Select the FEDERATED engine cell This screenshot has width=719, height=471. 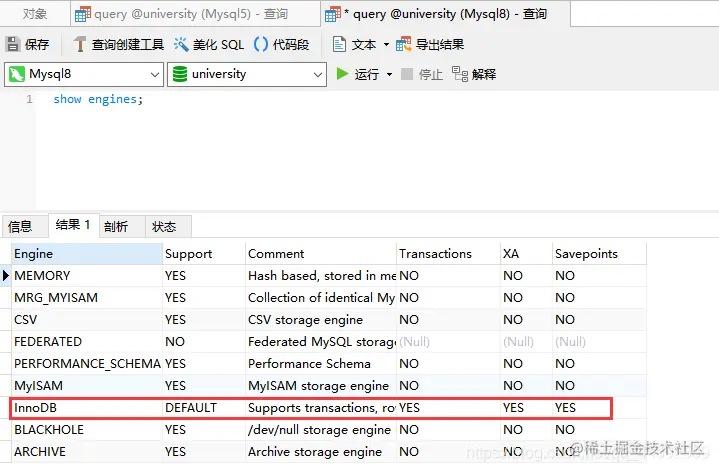pyautogui.click(x=87, y=342)
